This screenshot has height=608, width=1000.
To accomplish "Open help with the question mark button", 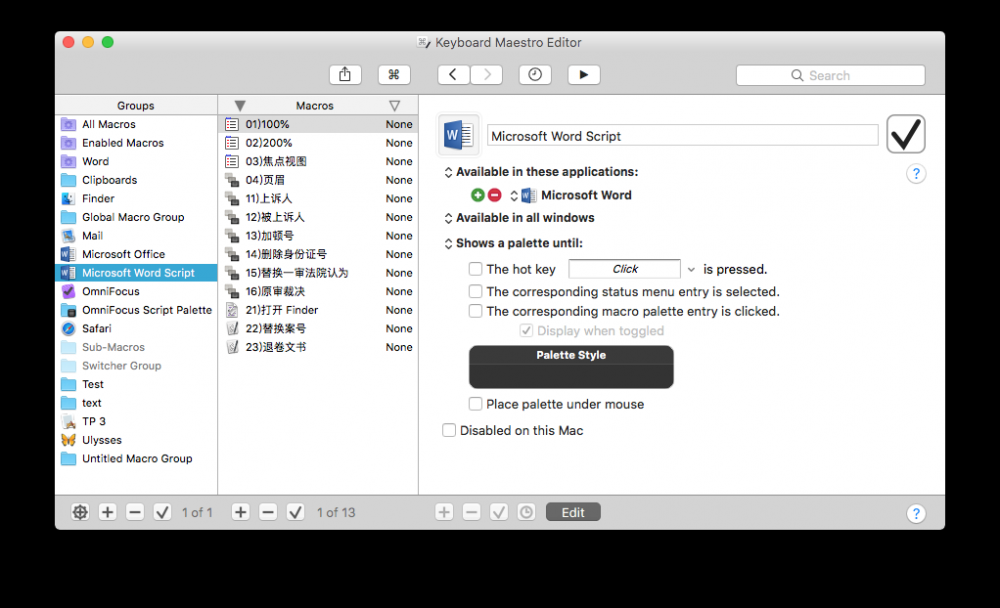I will [916, 173].
